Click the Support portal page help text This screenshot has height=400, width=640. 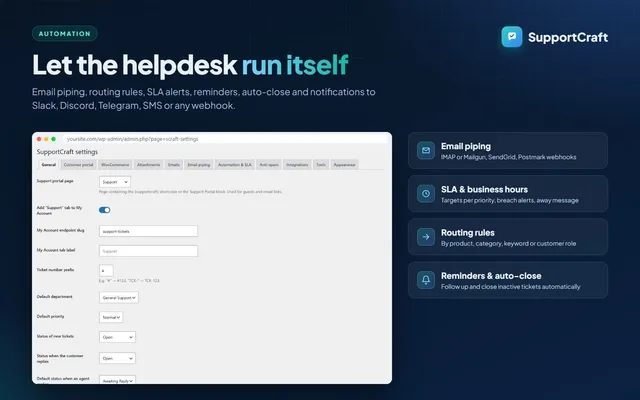click(x=191, y=191)
